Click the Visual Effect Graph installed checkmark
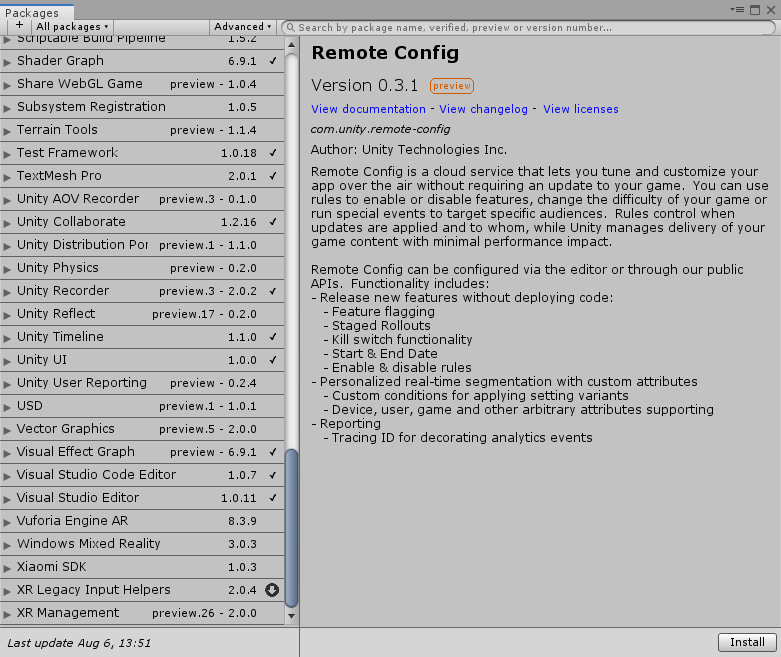 [x=273, y=451]
